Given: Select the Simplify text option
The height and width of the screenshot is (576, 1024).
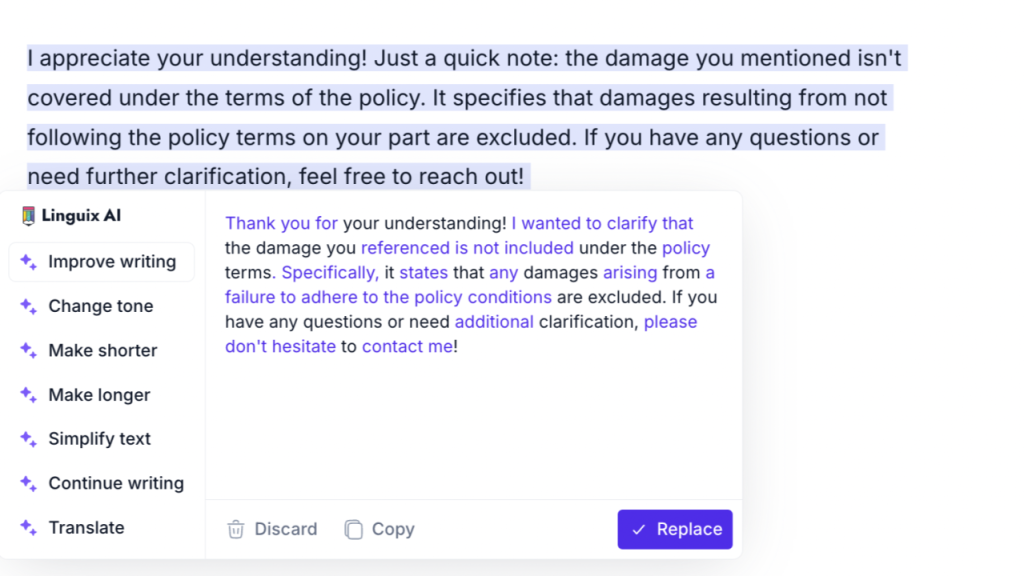Looking at the screenshot, I should 101,439.
